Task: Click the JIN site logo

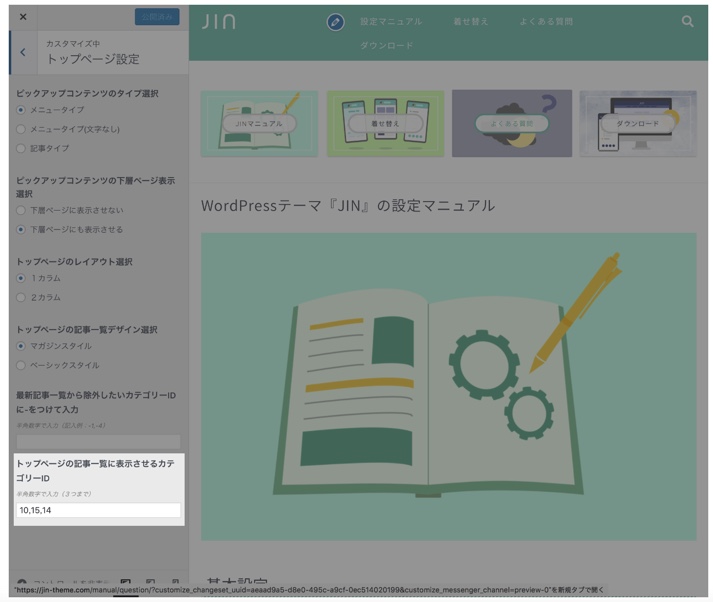Action: (219, 21)
